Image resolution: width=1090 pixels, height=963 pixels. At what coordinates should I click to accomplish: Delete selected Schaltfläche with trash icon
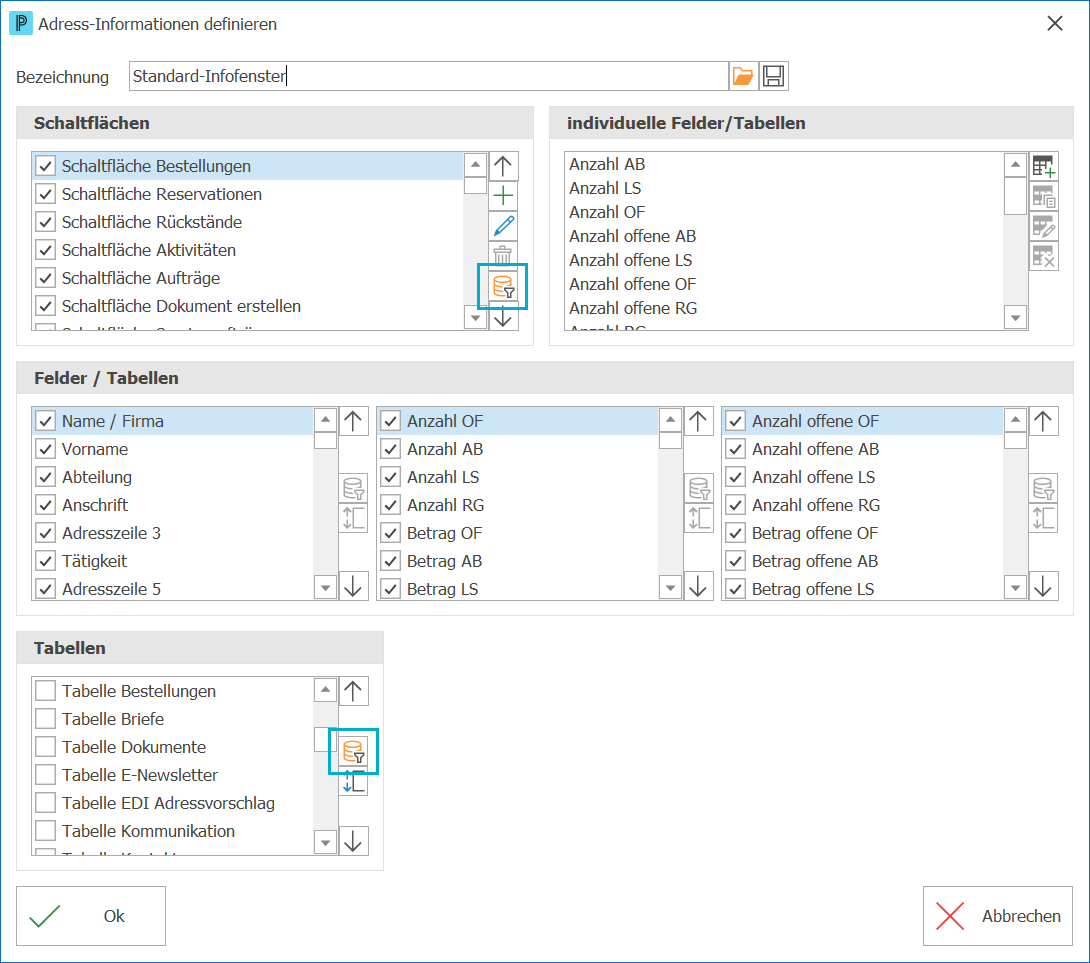(x=503, y=254)
